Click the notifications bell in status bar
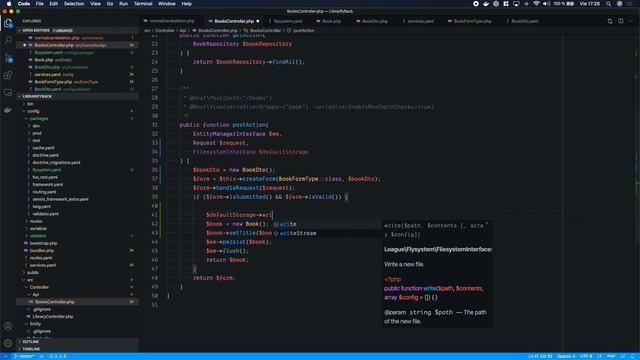This screenshot has width=640, height=360. click(x=633, y=356)
